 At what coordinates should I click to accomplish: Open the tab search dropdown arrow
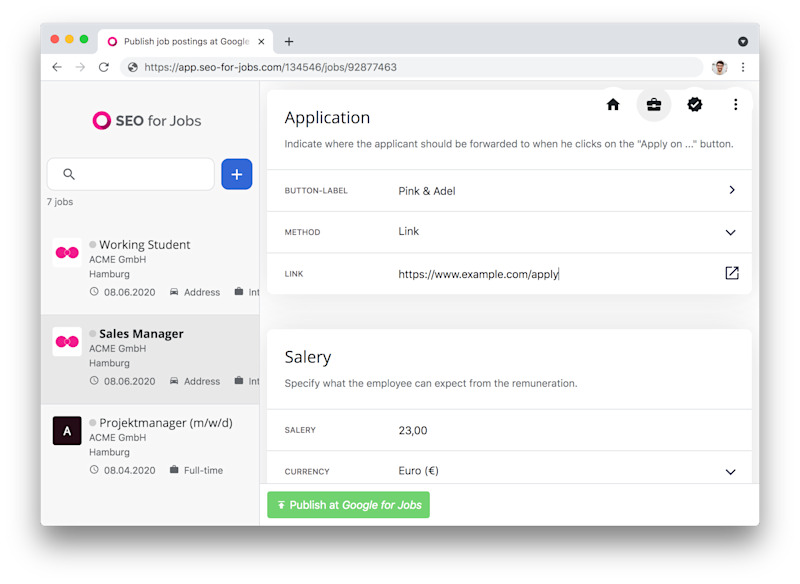click(x=743, y=41)
